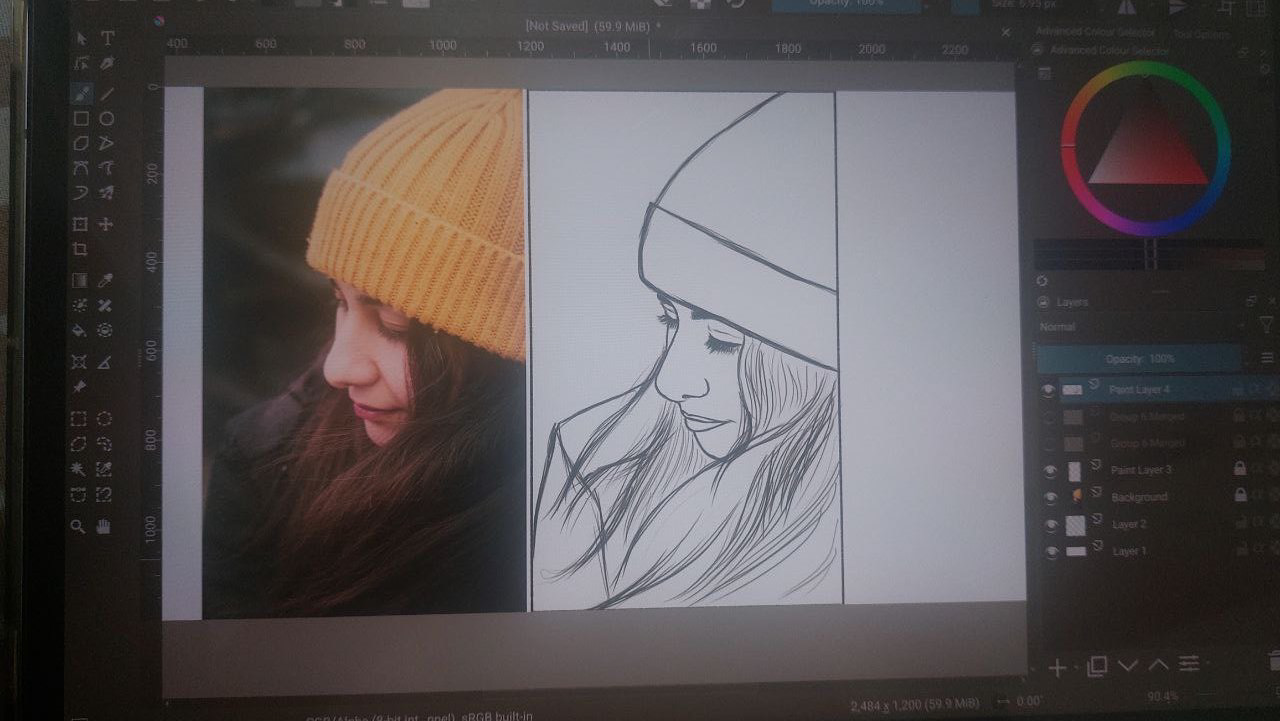The width and height of the screenshot is (1280, 721).
Task: Select the Contiguous Selection wand tool
Action: pyautogui.click(x=80, y=469)
